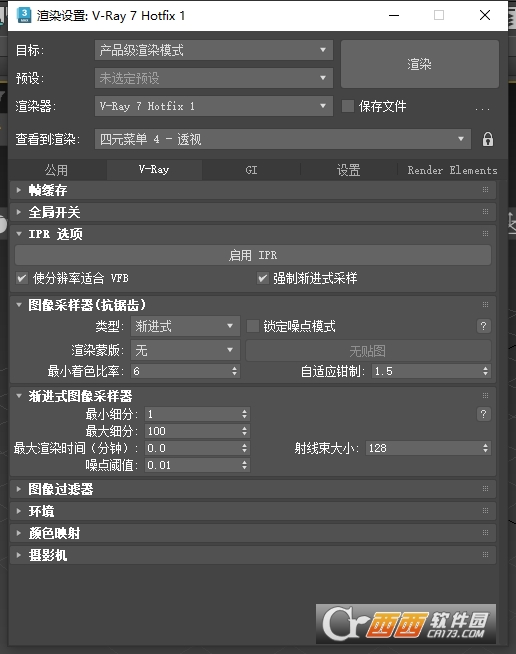Image resolution: width=516 pixels, height=654 pixels.
Task: Click the 渲染 render button
Action: 420,64
